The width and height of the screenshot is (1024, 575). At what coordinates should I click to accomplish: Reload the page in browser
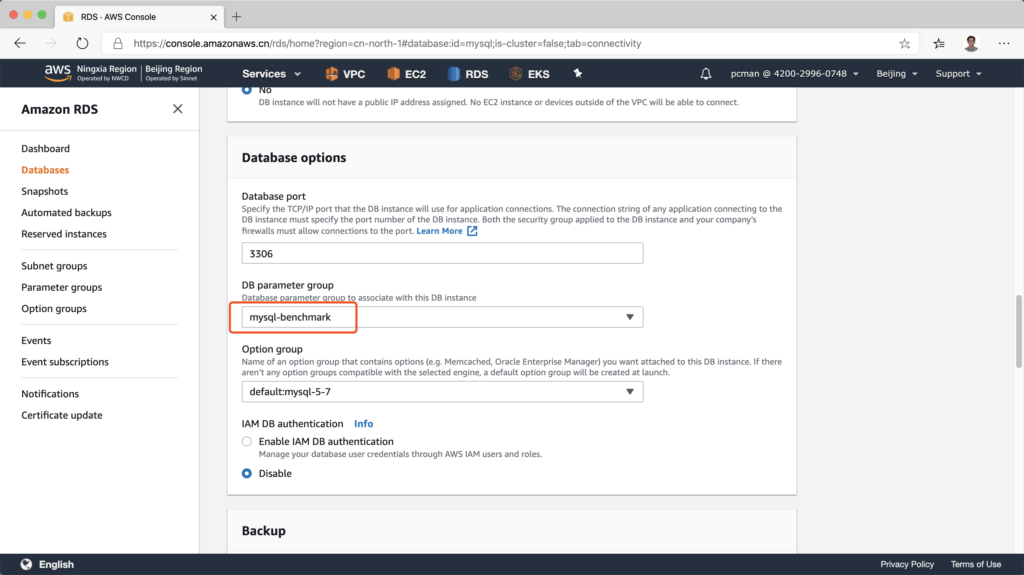[x=82, y=44]
